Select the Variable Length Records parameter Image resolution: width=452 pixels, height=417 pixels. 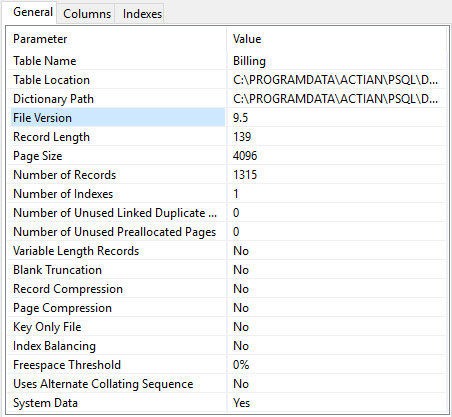click(76, 251)
